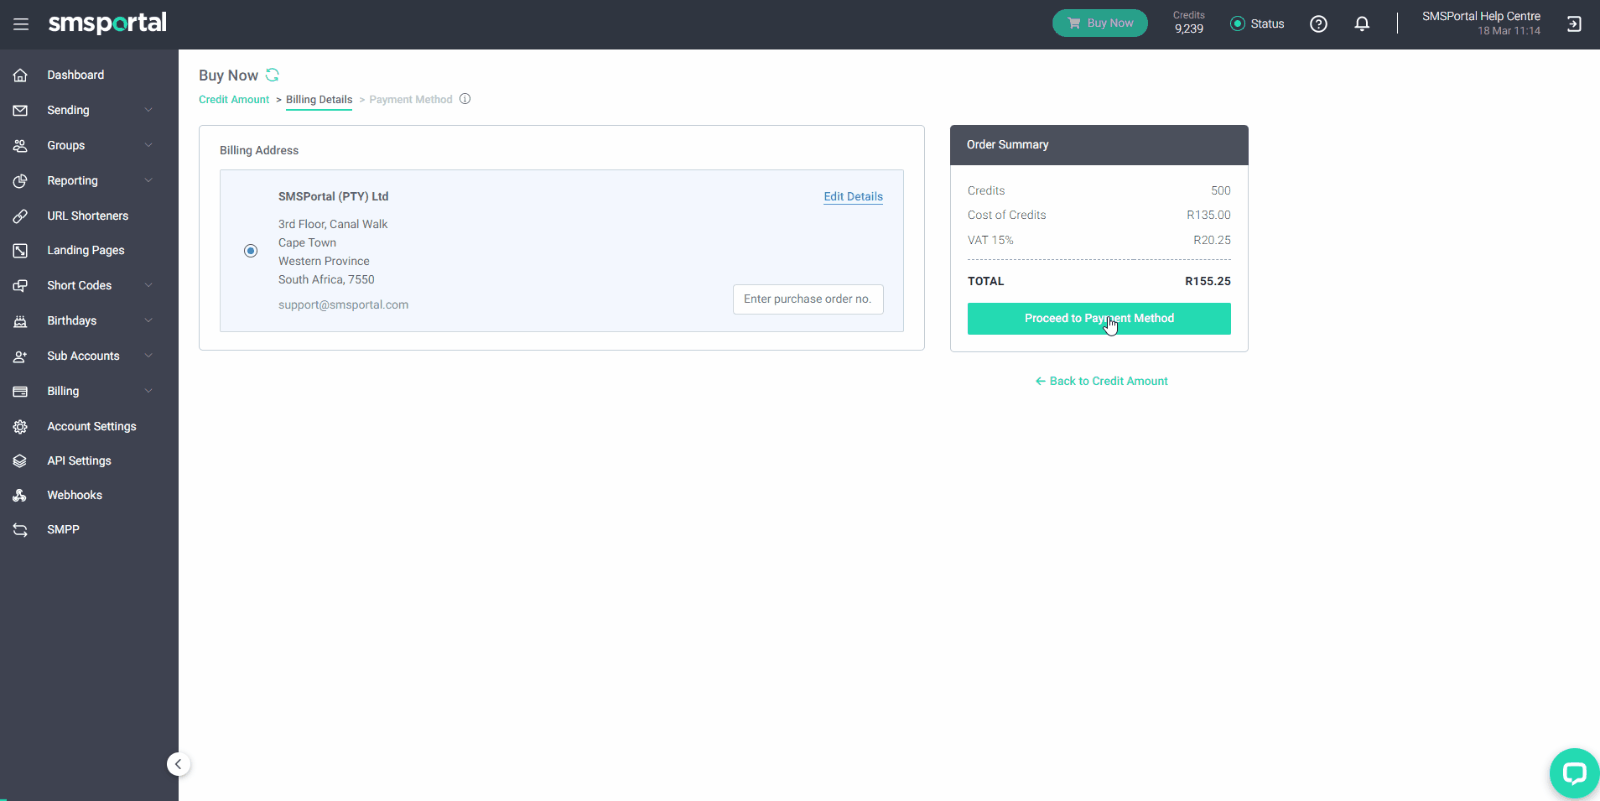Click the Sub Accounts person icon

[20, 356]
